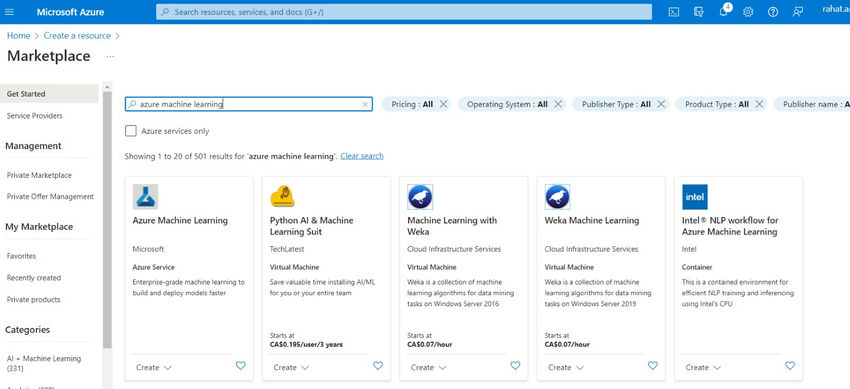
Task: Open the hamburger portal menu
Action: [x=9, y=12]
